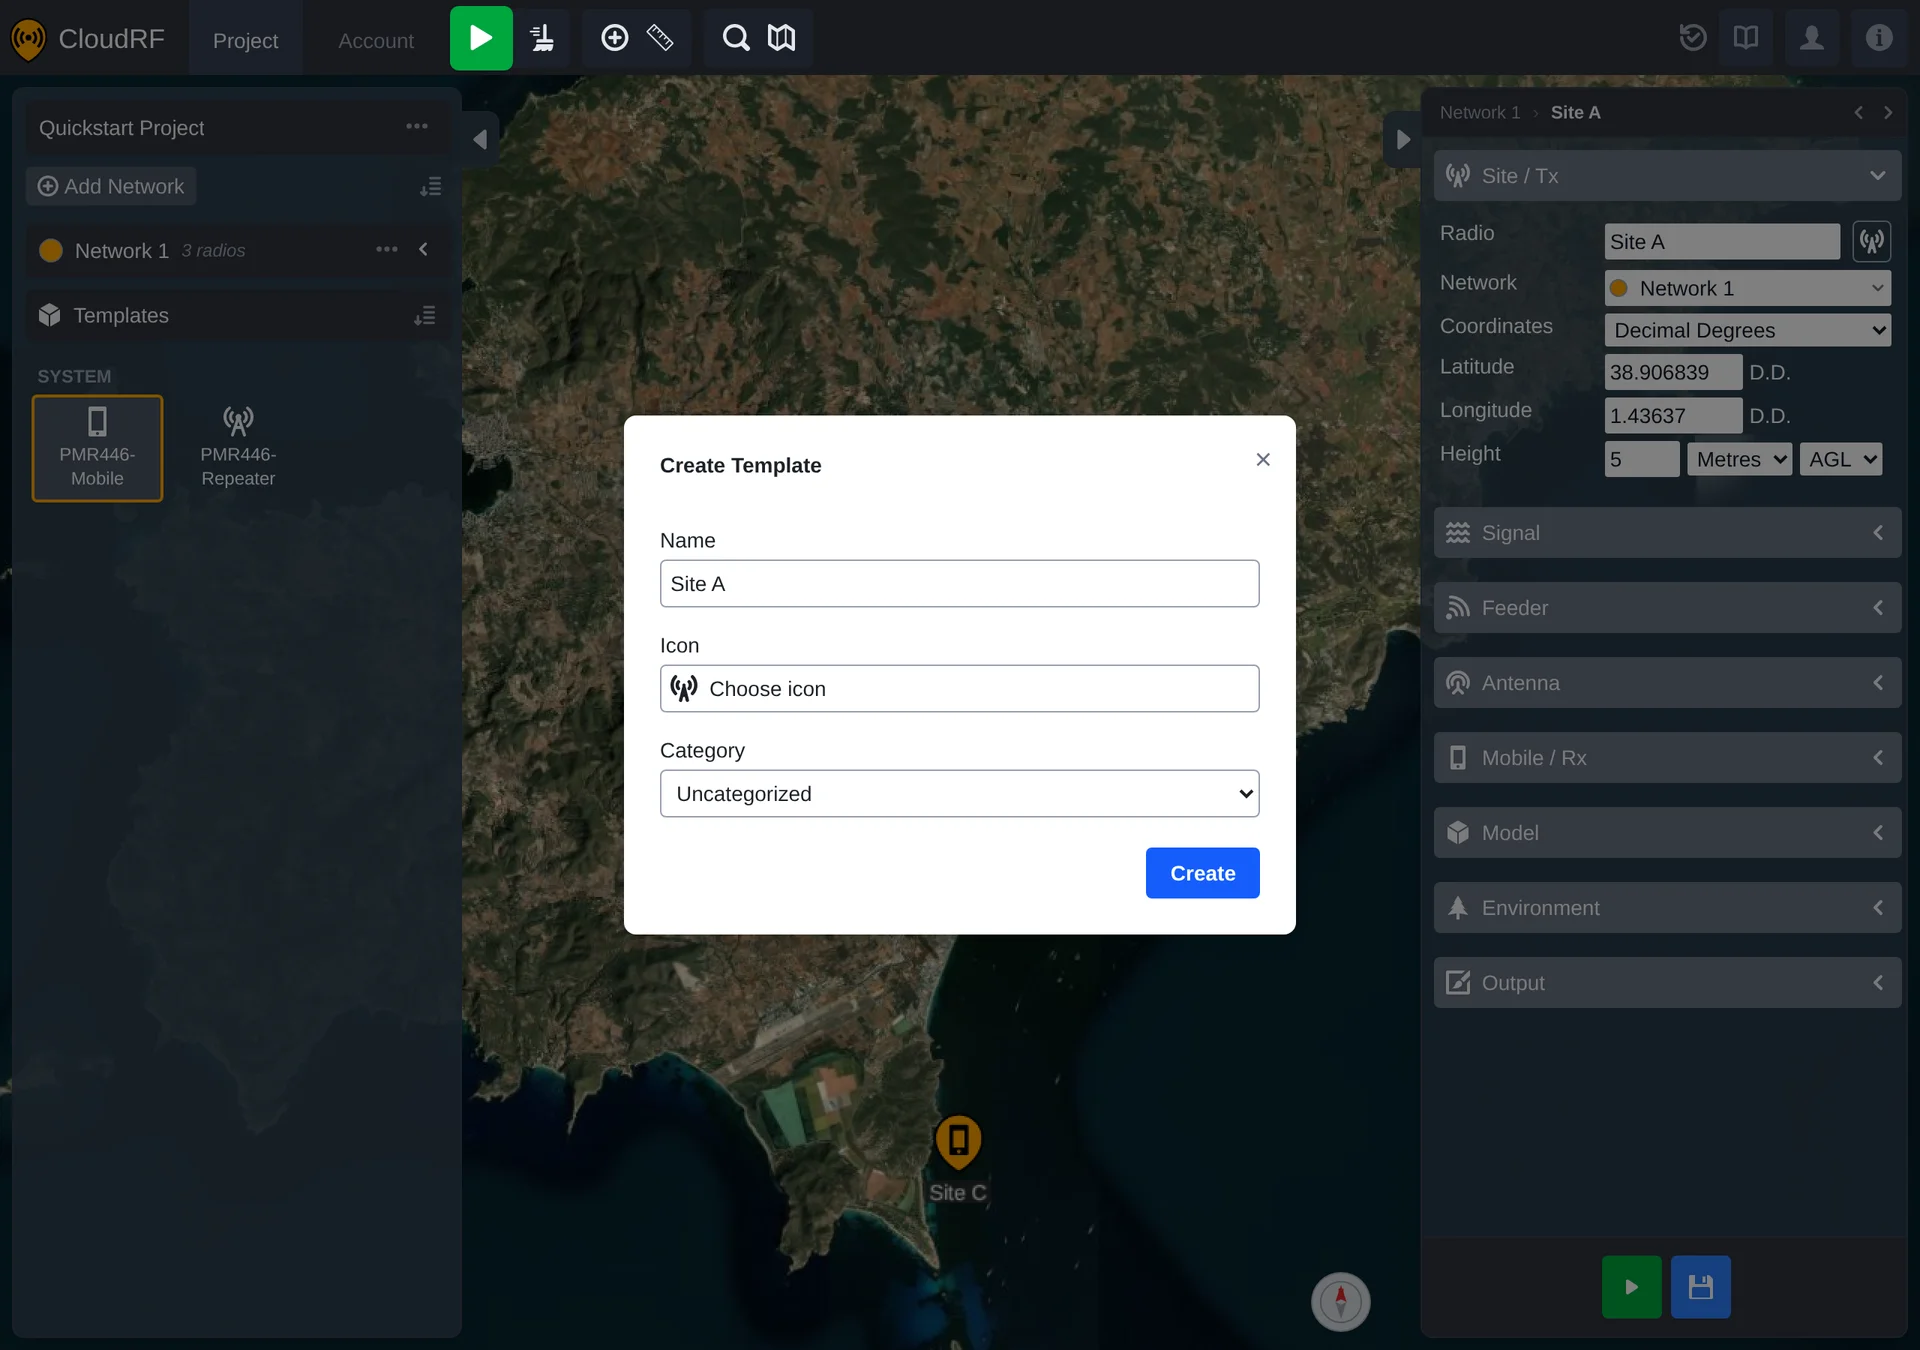The height and width of the screenshot is (1350, 1920).
Task: Click the radio tower icon beside Radio name
Action: 1871,241
